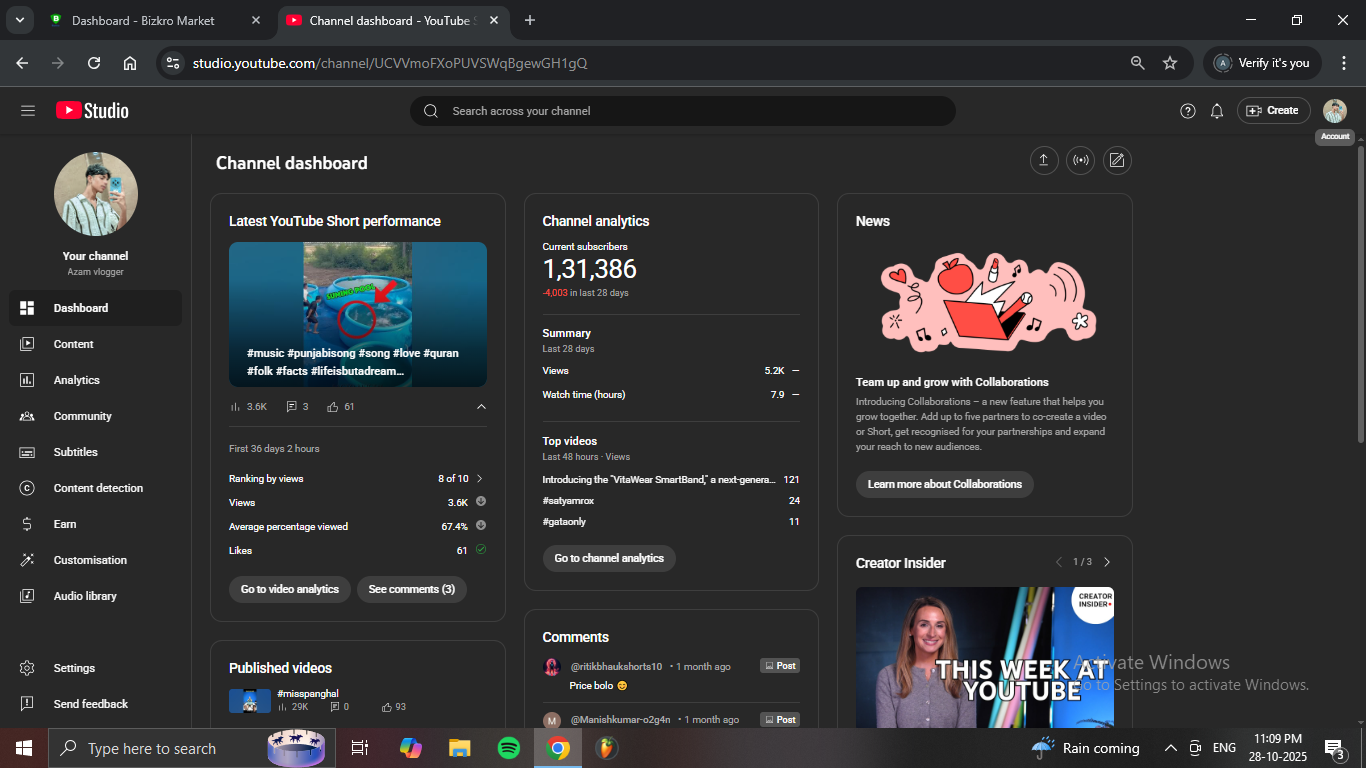Screen dimensions: 1366x768
Task: Collapse the latest Short performance details
Action: (x=481, y=407)
